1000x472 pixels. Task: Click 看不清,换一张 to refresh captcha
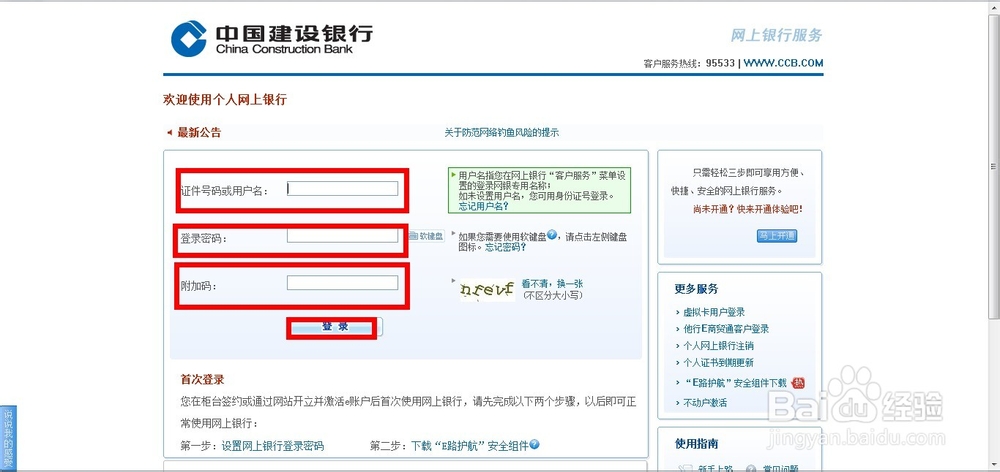(x=552, y=284)
